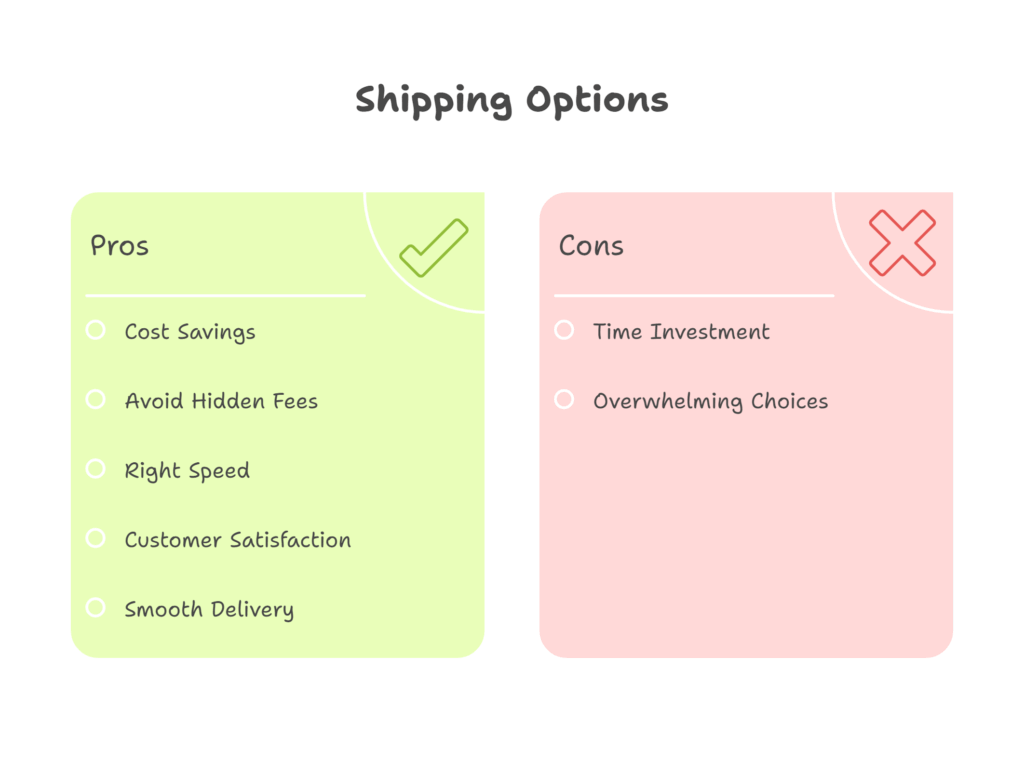Click the Shipping Options title

coord(512,100)
